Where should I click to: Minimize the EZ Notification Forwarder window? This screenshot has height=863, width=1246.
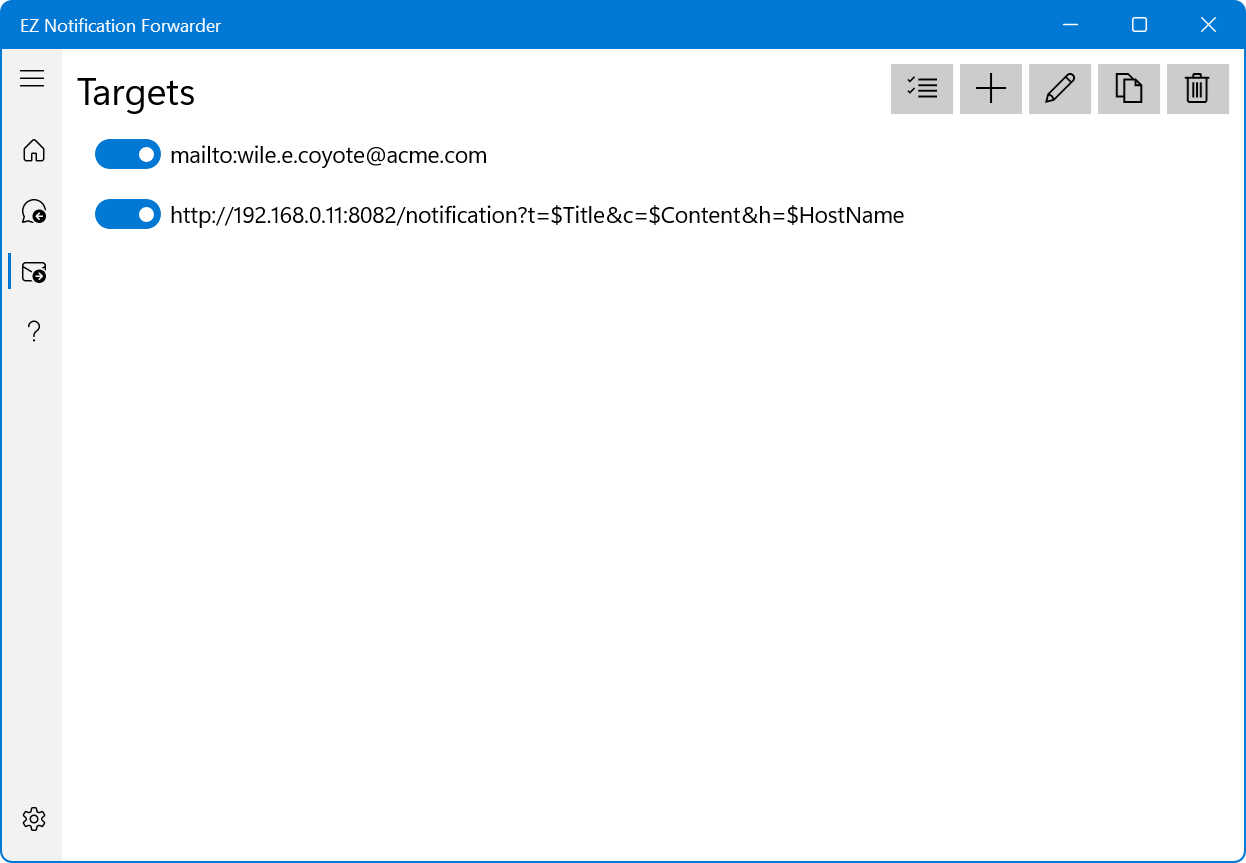[x=1070, y=25]
